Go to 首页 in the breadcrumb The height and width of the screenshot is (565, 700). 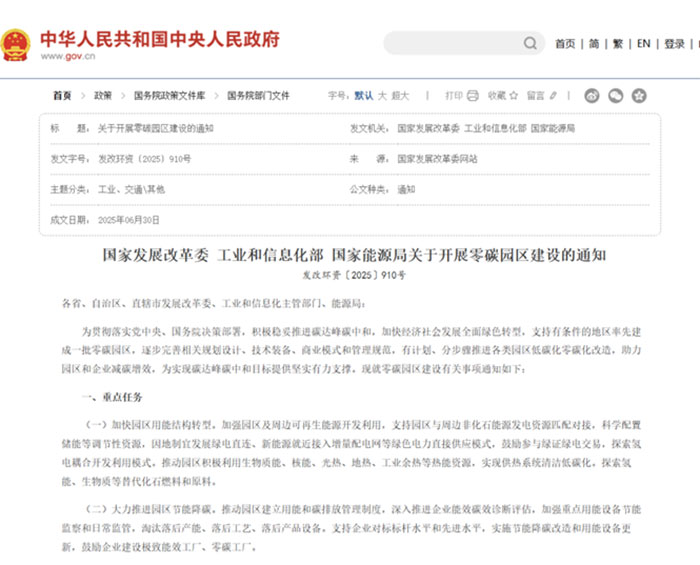[x=62, y=96]
